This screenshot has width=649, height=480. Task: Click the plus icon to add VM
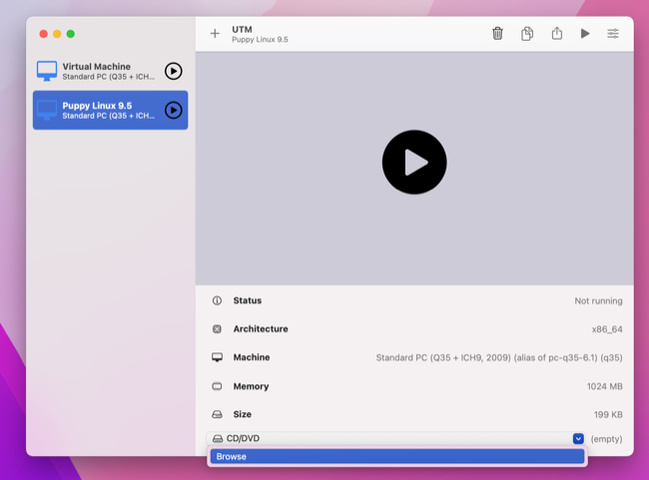[x=215, y=34]
